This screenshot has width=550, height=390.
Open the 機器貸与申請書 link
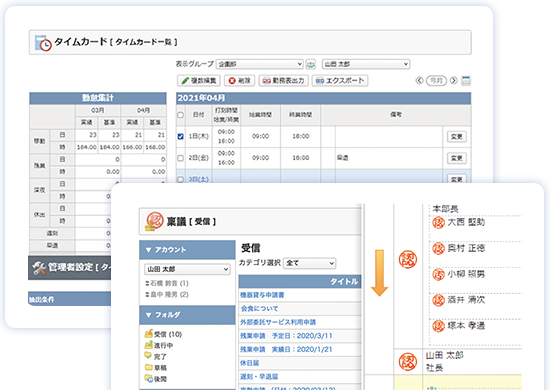click(262, 295)
